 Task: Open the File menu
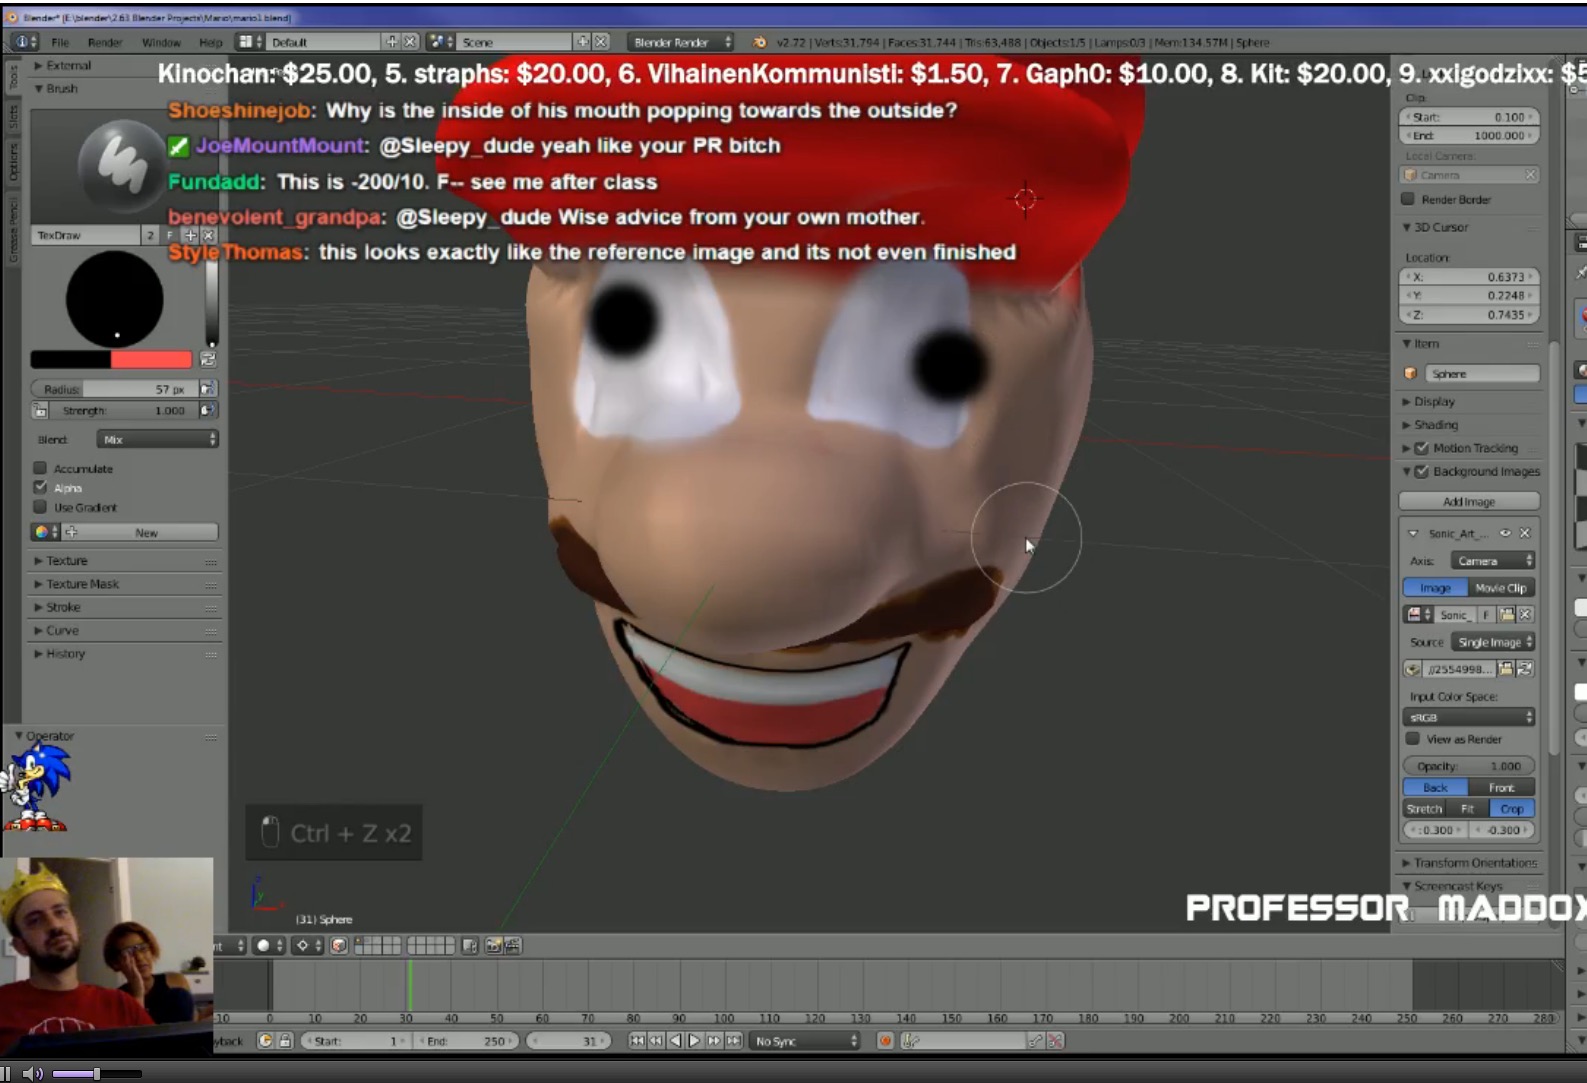pos(61,42)
